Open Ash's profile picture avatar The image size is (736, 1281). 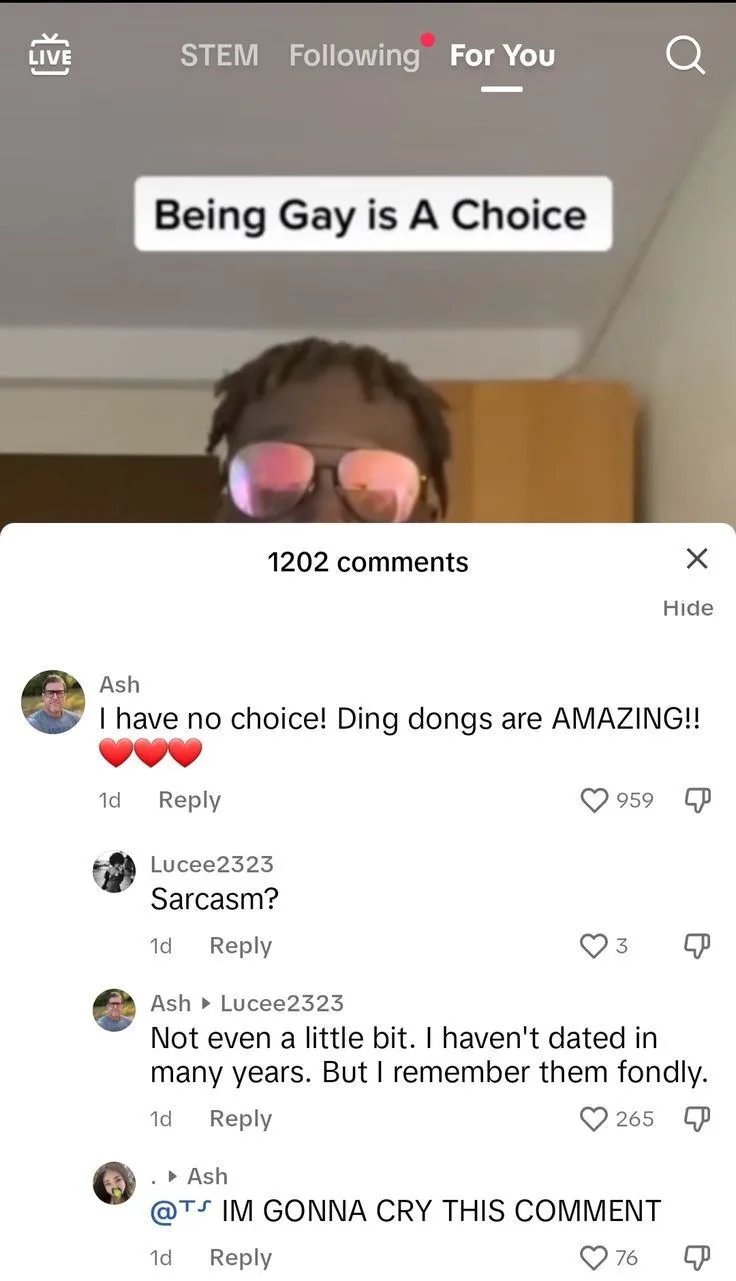tap(53, 702)
